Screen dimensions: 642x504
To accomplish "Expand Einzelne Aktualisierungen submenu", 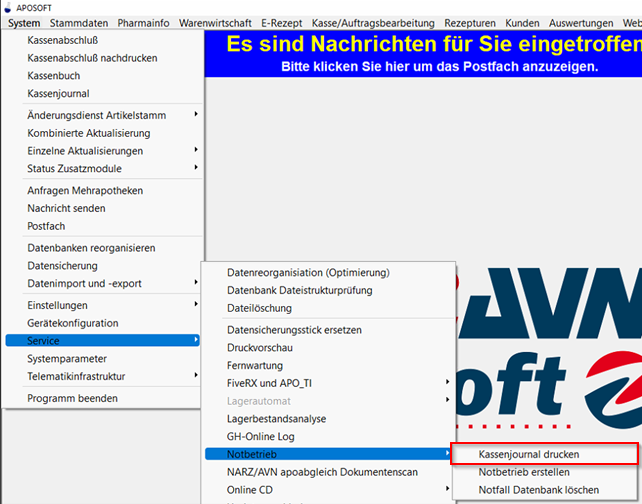I will coord(102,151).
